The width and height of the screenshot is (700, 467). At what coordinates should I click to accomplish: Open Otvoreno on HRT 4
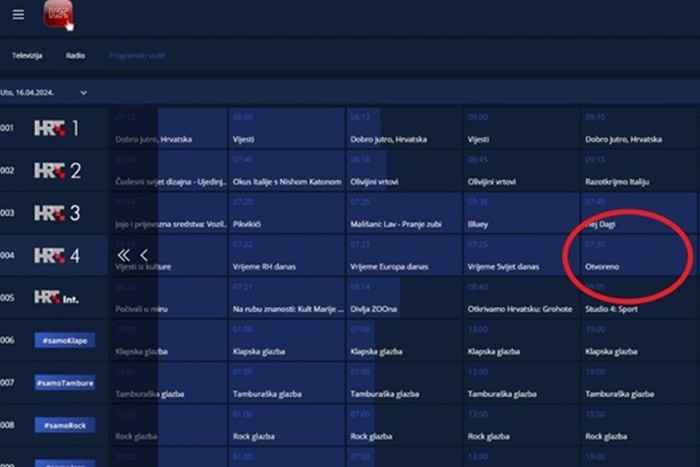click(x=639, y=255)
